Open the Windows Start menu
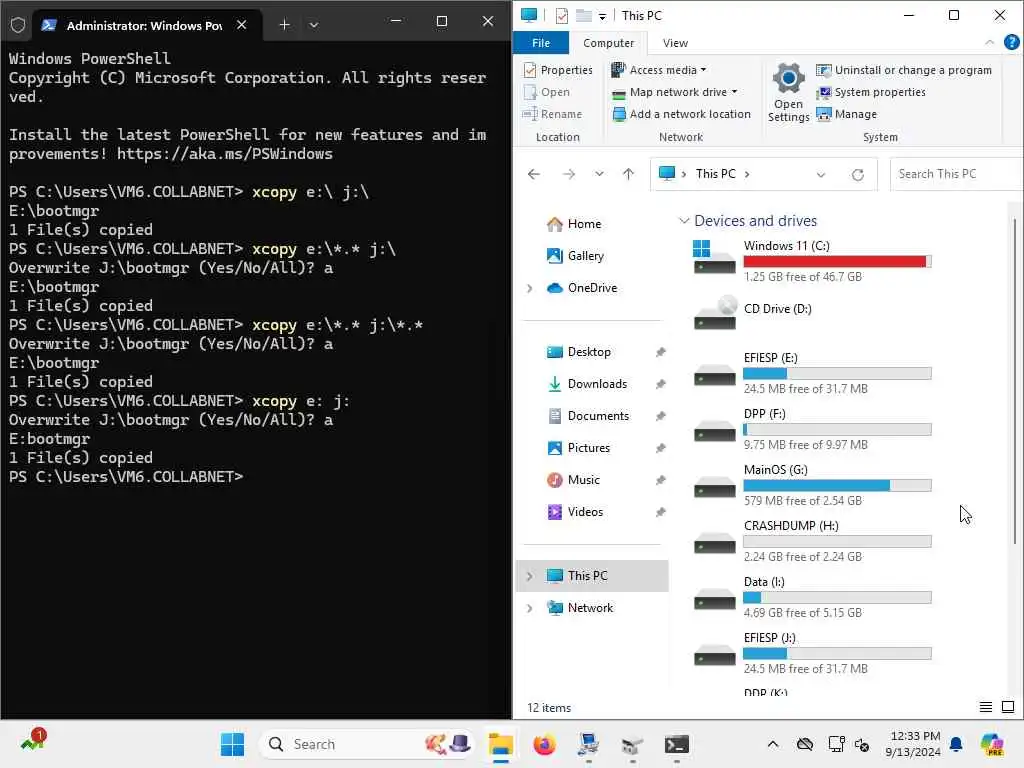The width and height of the screenshot is (1024, 768). click(232, 744)
